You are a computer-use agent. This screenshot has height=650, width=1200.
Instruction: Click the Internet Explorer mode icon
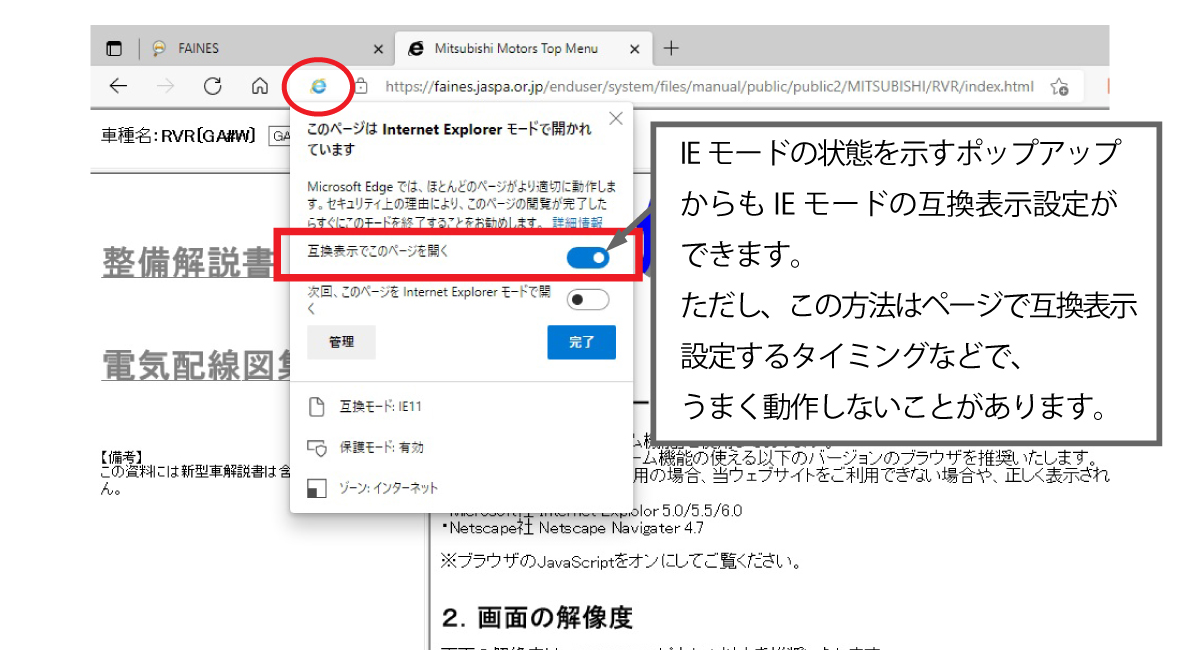point(318,86)
